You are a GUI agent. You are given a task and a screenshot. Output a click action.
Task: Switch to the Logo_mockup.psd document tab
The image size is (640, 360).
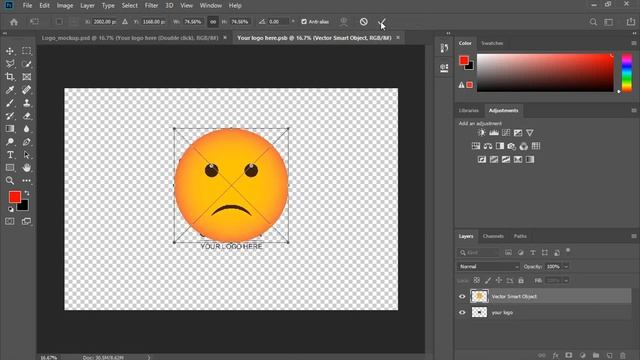point(130,38)
